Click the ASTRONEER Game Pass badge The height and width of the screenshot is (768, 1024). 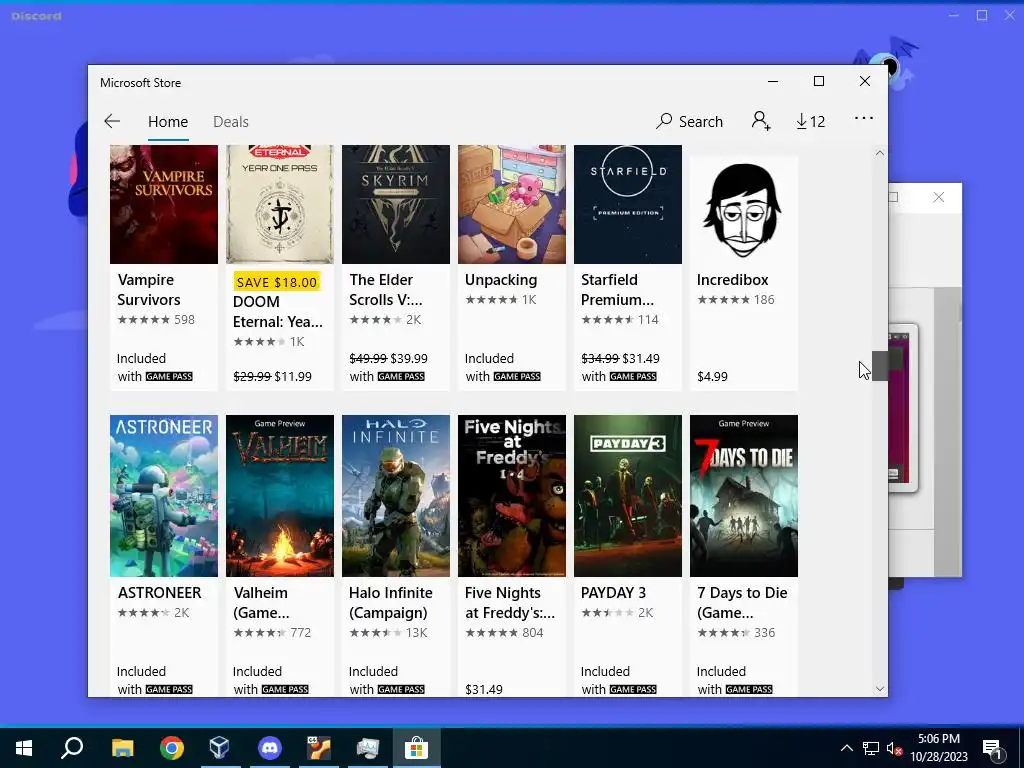pos(168,690)
